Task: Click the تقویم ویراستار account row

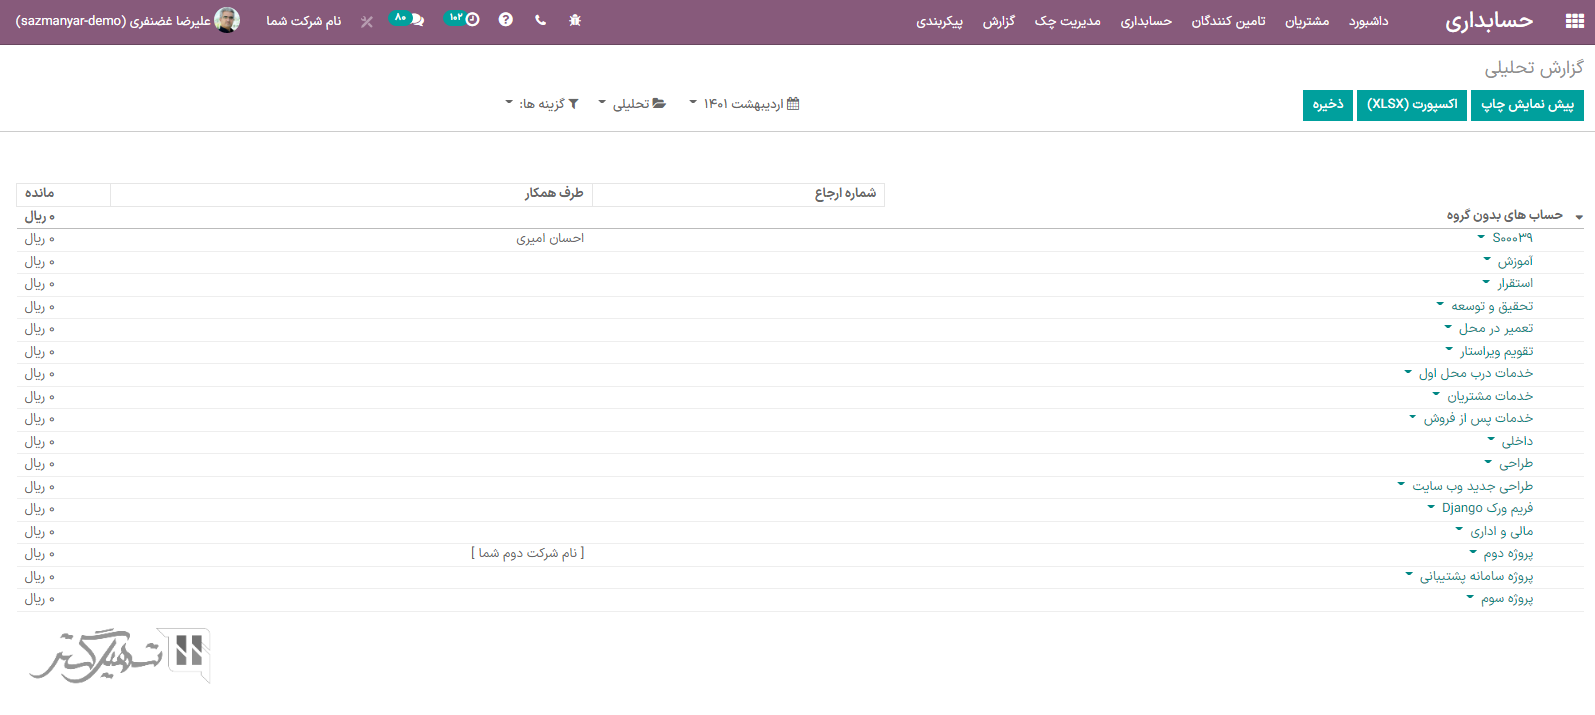Action: (1496, 351)
